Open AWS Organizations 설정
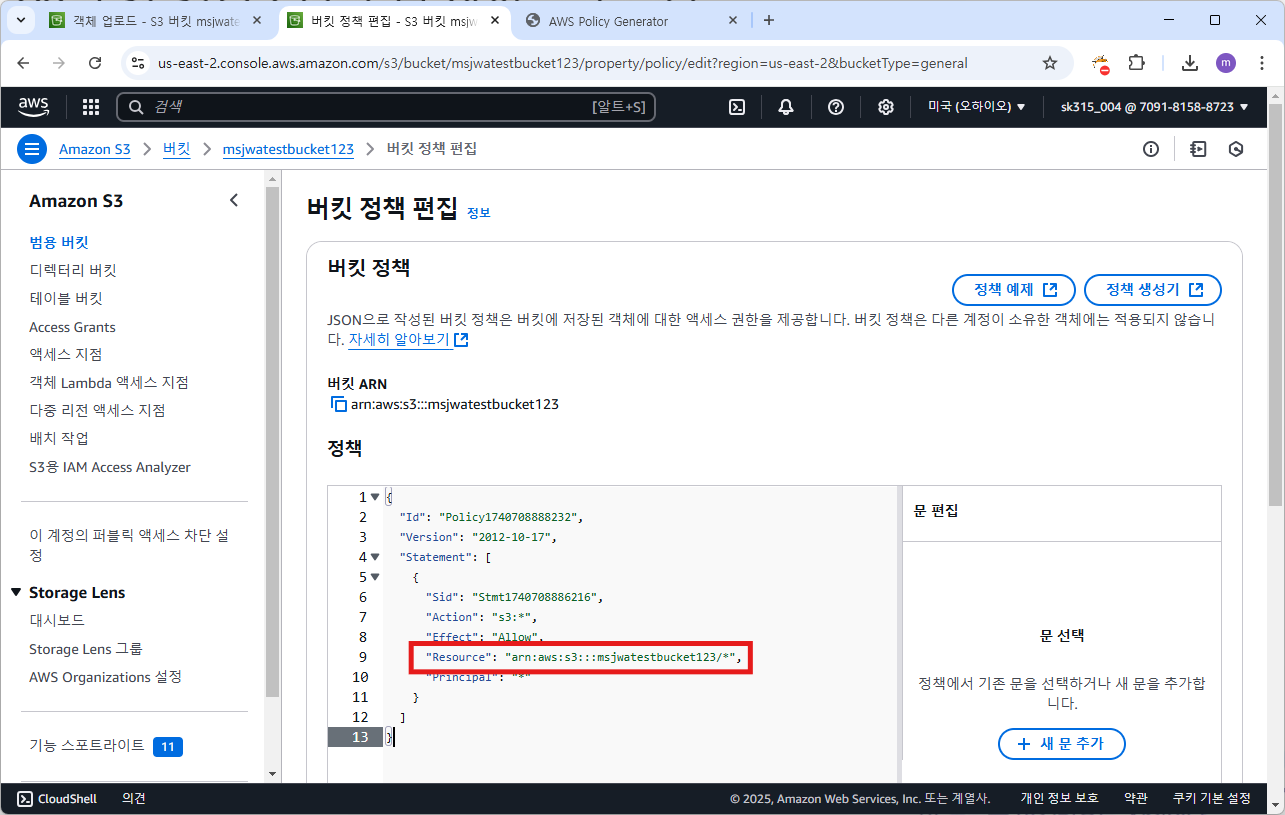Image resolution: width=1285 pixels, height=815 pixels. (x=105, y=677)
